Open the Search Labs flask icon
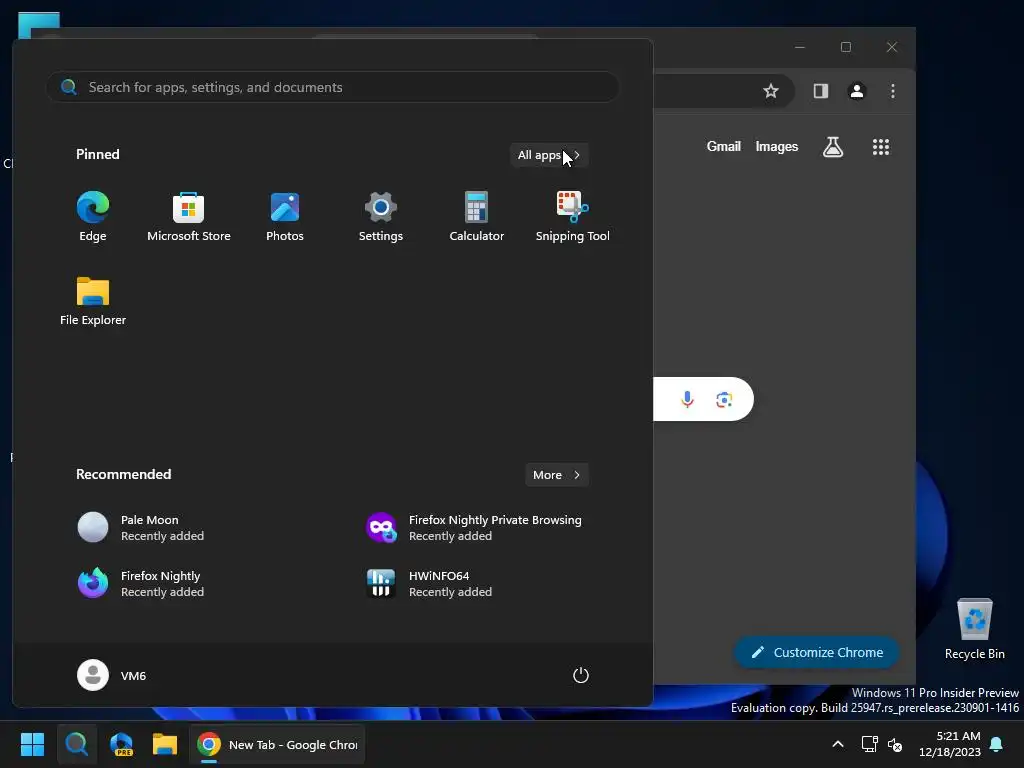 pyautogui.click(x=833, y=147)
